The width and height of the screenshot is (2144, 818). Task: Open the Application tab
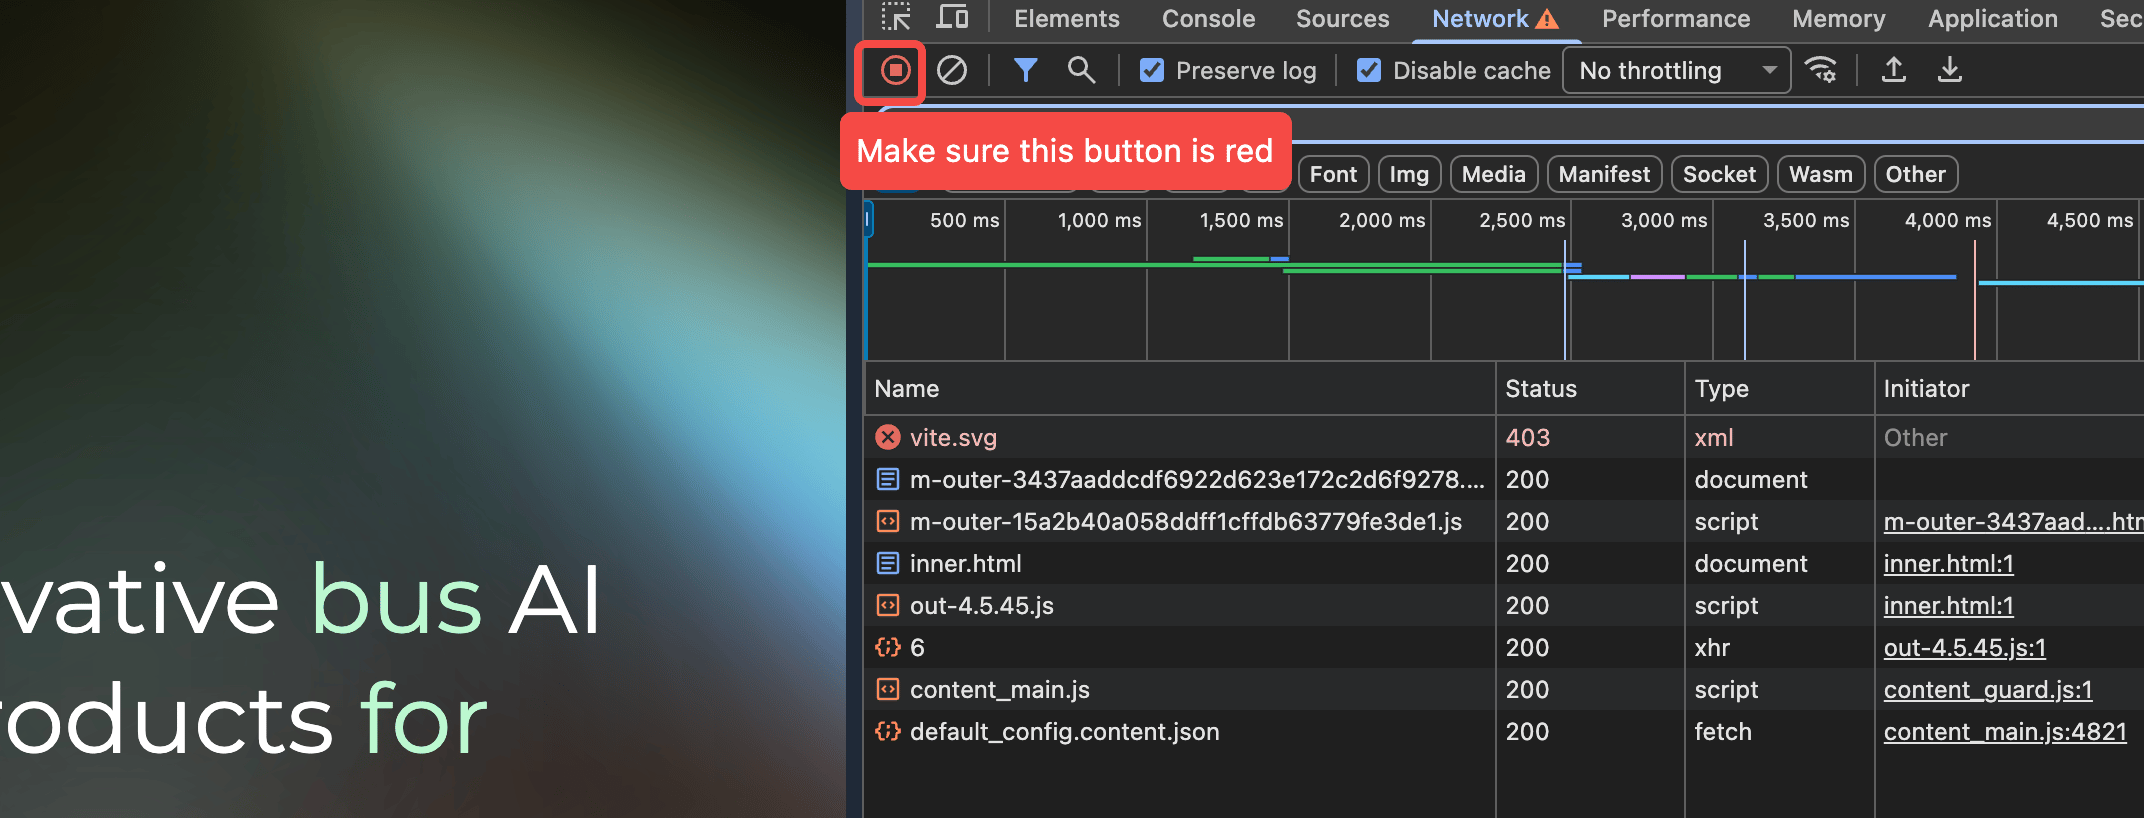click(x=1992, y=19)
